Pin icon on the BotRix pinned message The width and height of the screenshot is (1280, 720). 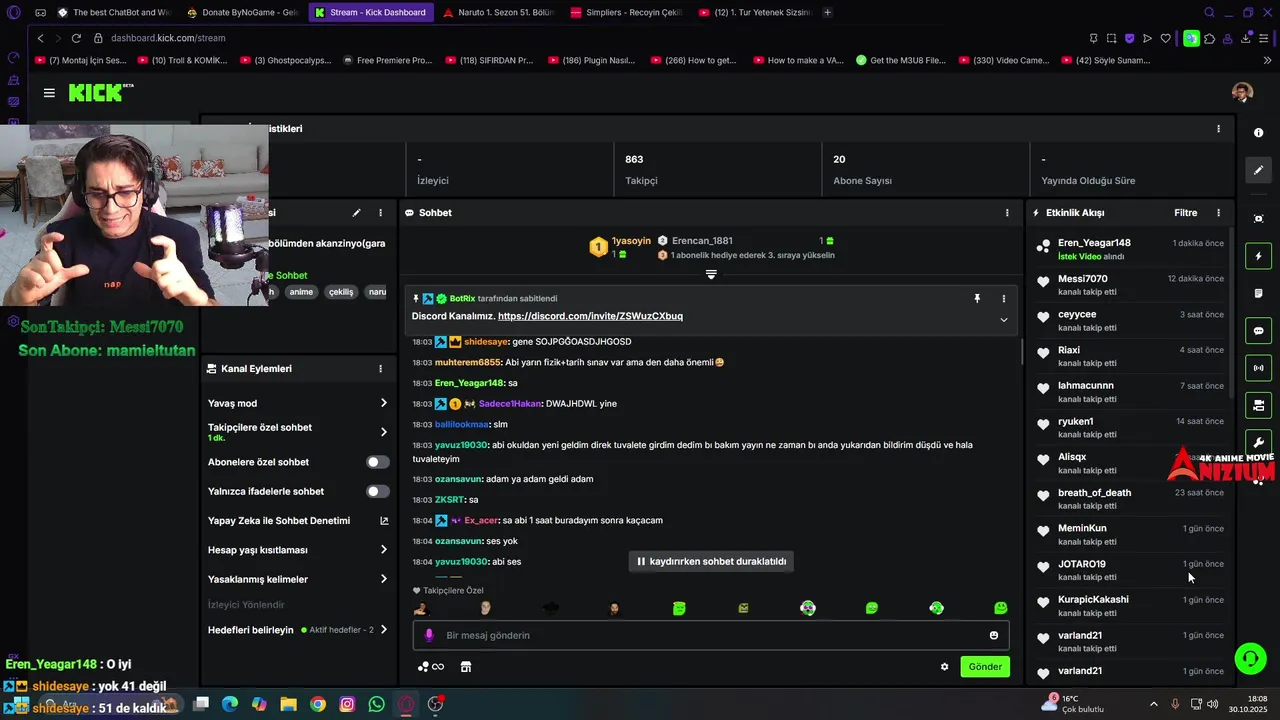pos(977,298)
